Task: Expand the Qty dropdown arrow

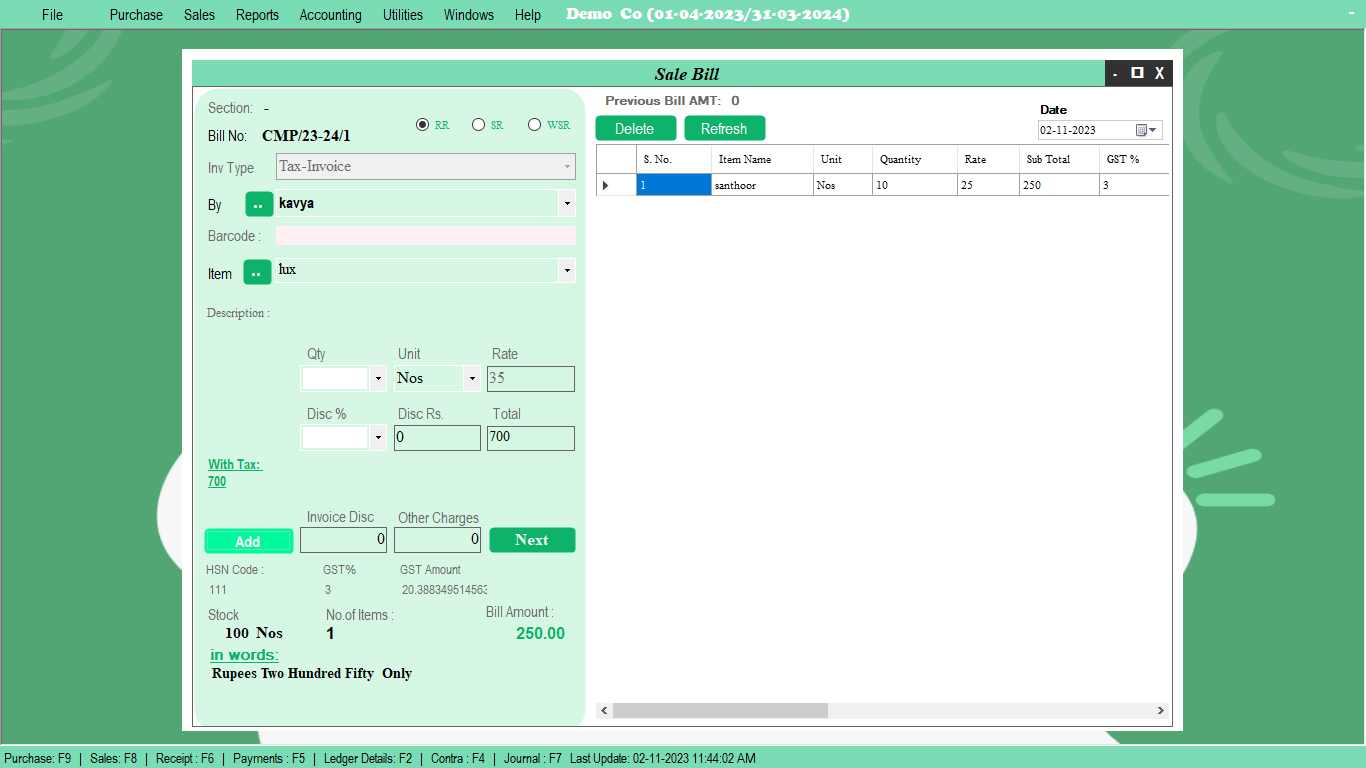Action: pyautogui.click(x=378, y=378)
